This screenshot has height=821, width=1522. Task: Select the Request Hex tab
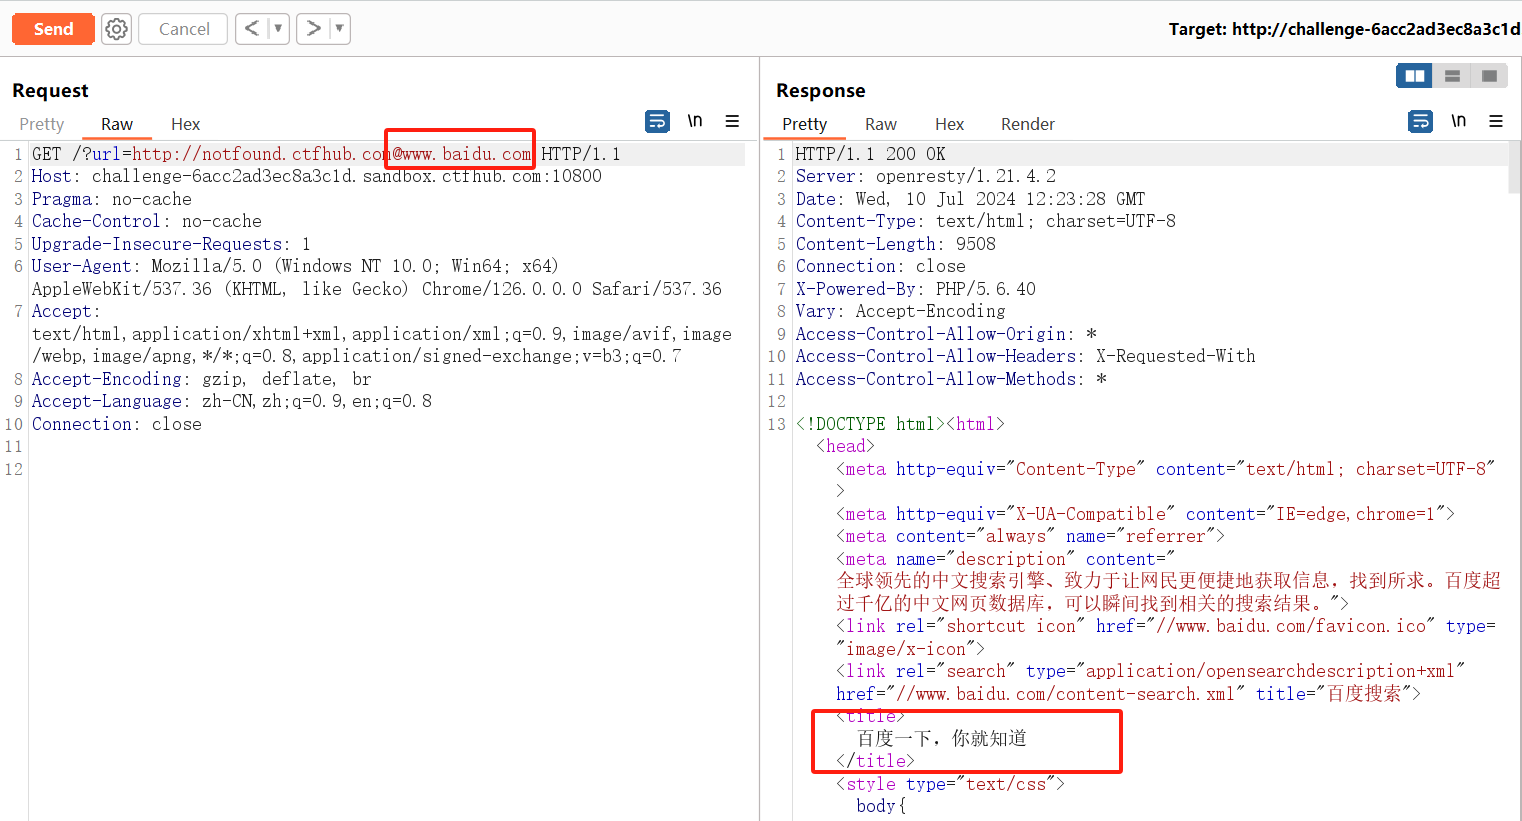tap(185, 124)
